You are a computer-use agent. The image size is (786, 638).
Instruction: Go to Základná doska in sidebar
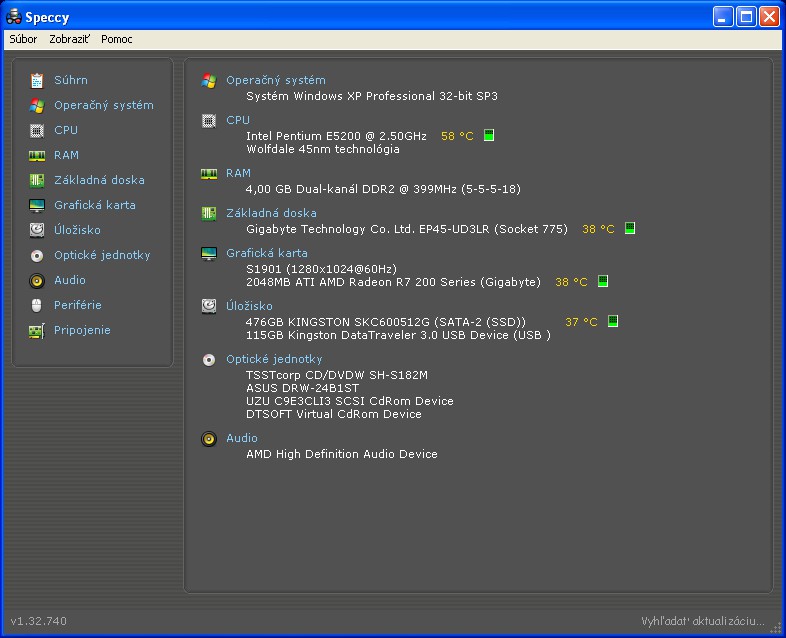(x=99, y=180)
